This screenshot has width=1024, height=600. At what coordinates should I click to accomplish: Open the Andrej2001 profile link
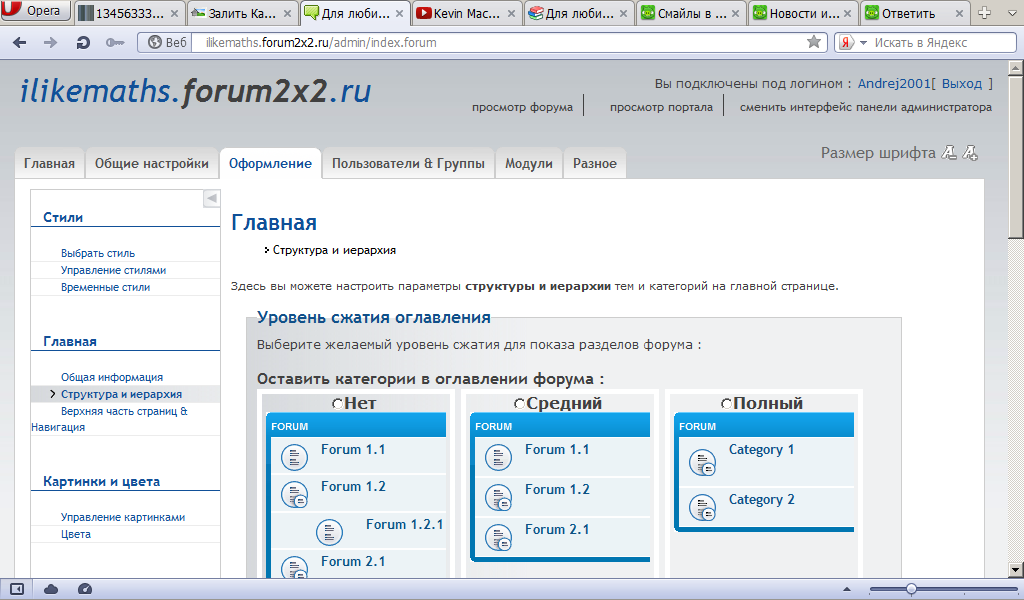pyautogui.click(x=893, y=84)
